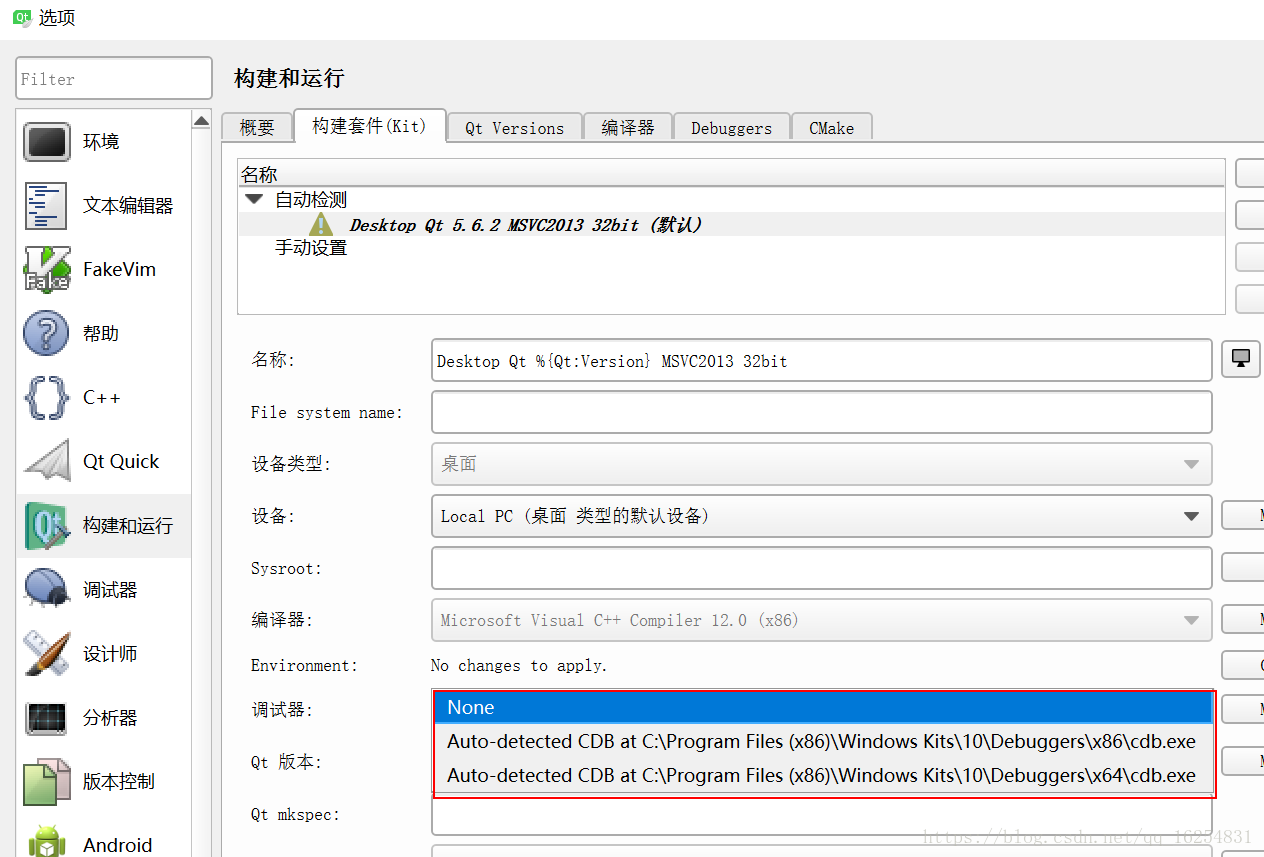
Task: Open the 环境 settings category
Action: coord(103,142)
